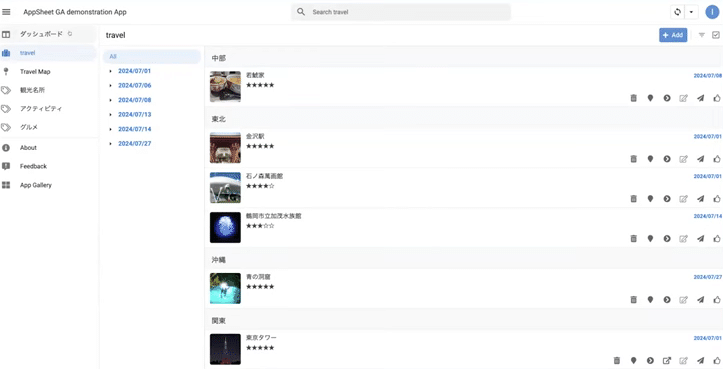Open グルメ in the sidebar
Viewport: 723px width, 369px height.
click(48, 127)
